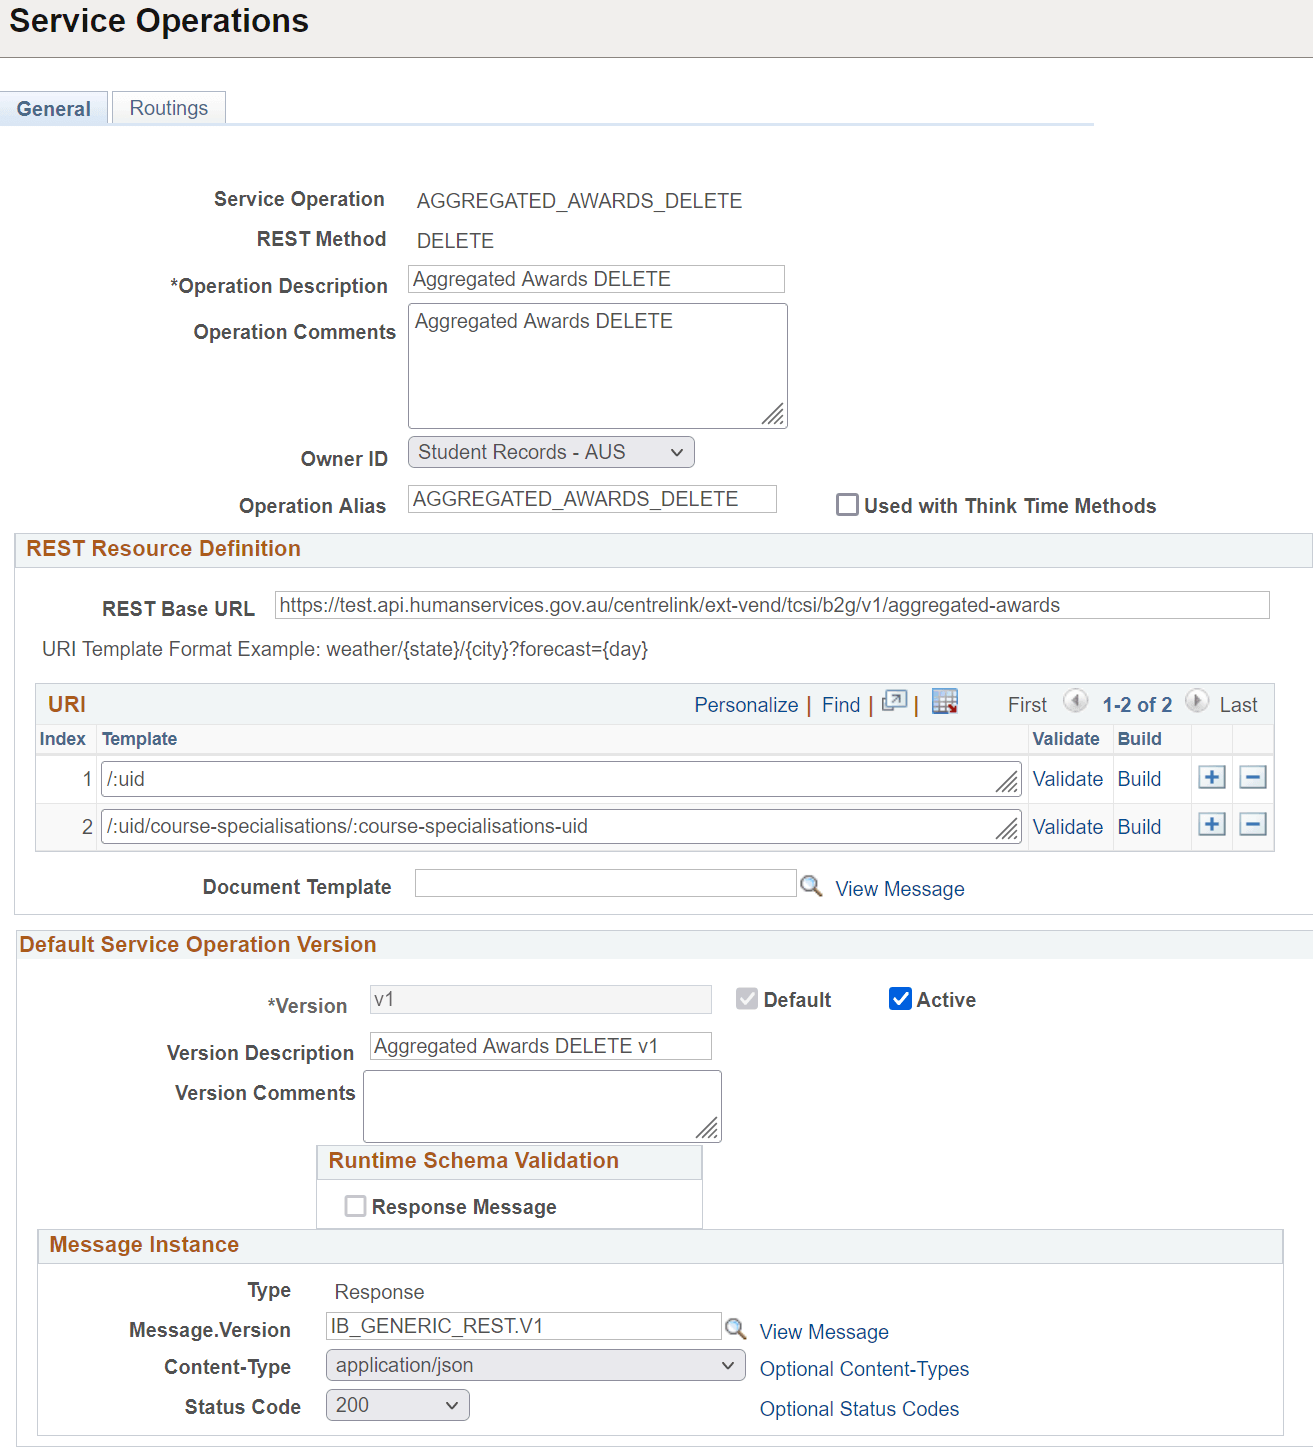This screenshot has height=1447, width=1313.
Task: Enable Used with Think Time Methods
Action: click(x=847, y=505)
